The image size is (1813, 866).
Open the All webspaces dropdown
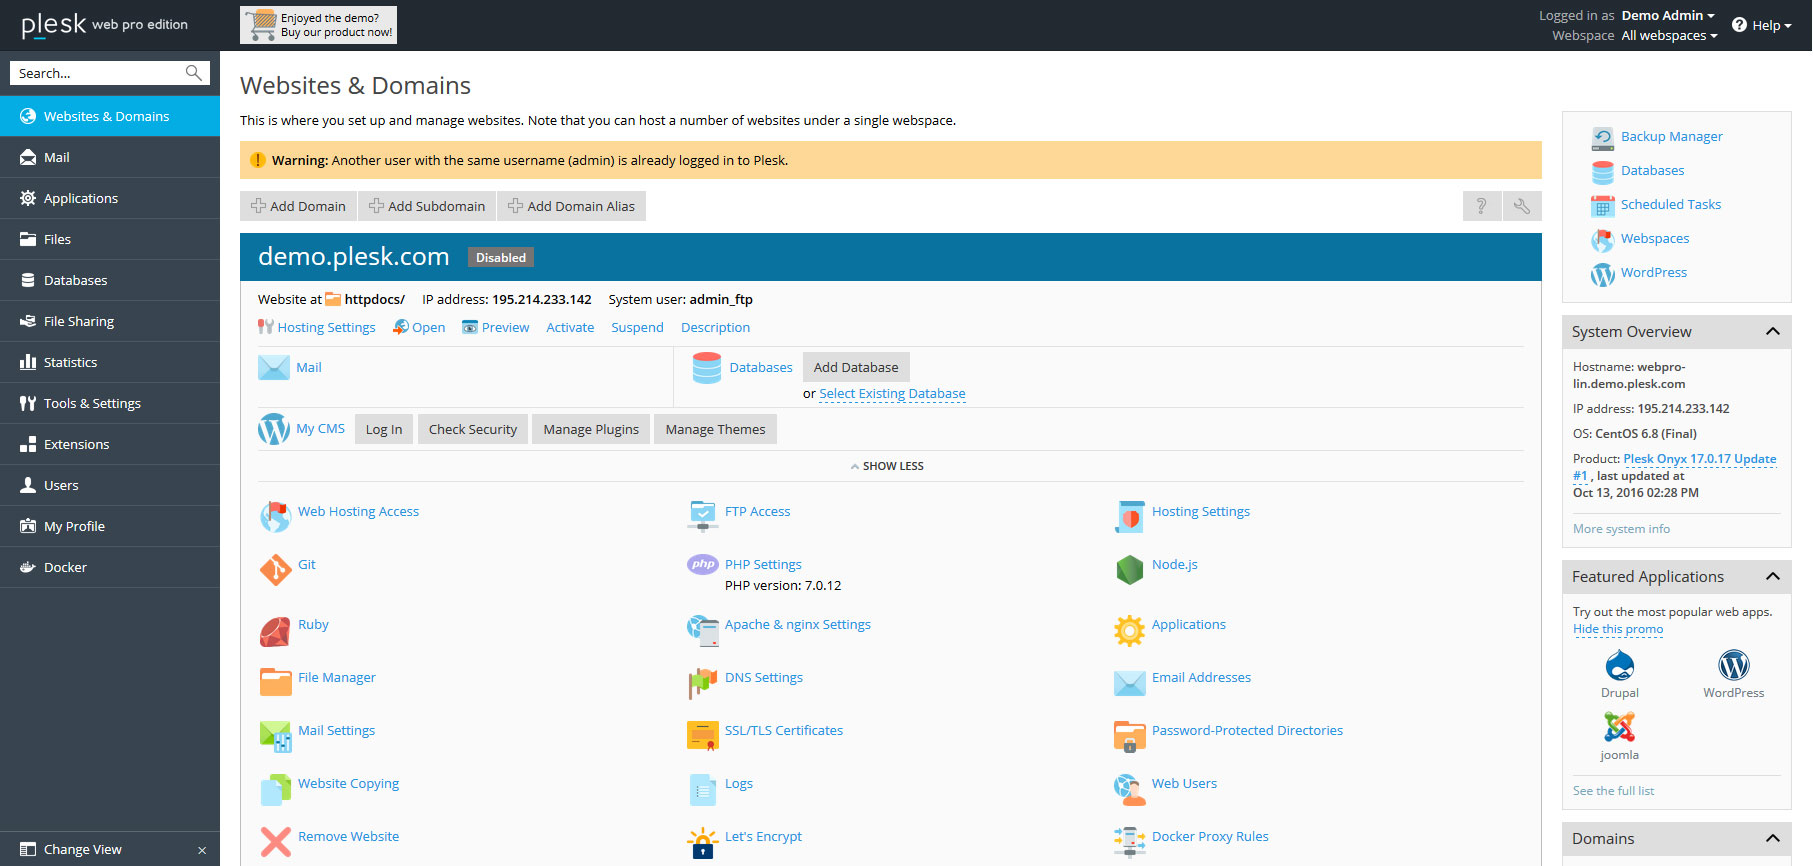coord(1670,35)
